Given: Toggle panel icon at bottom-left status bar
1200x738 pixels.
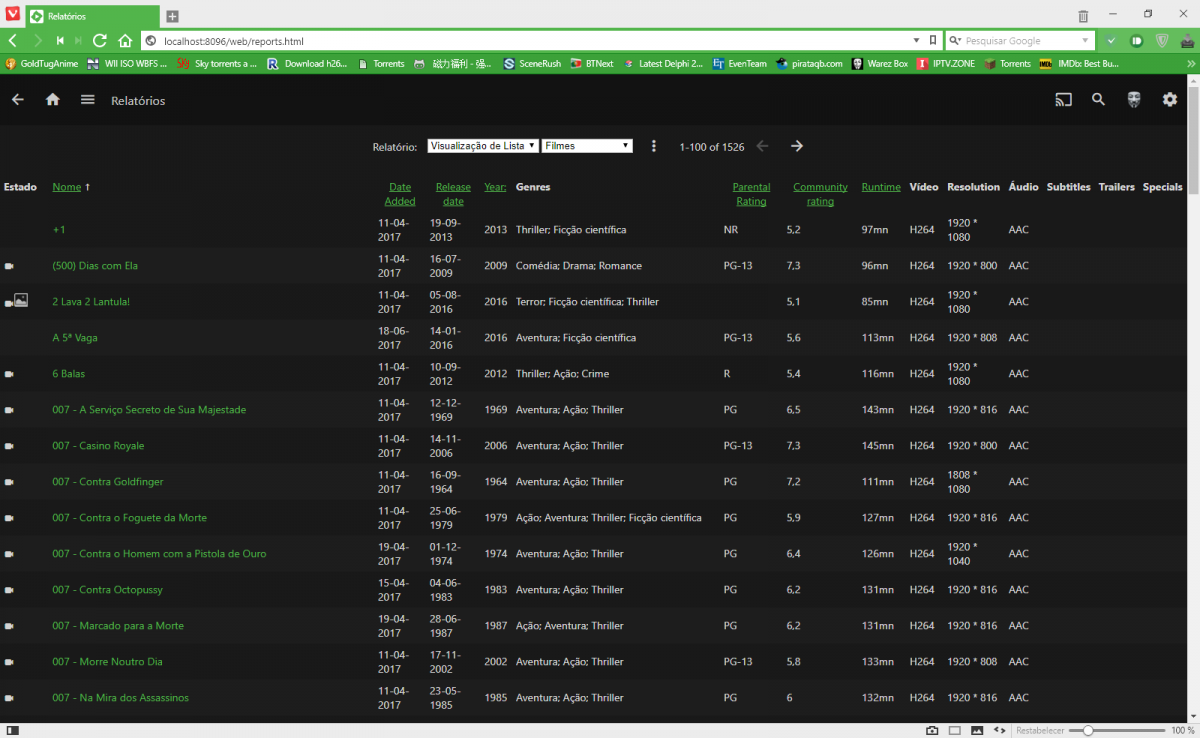Looking at the screenshot, I should 13,731.
